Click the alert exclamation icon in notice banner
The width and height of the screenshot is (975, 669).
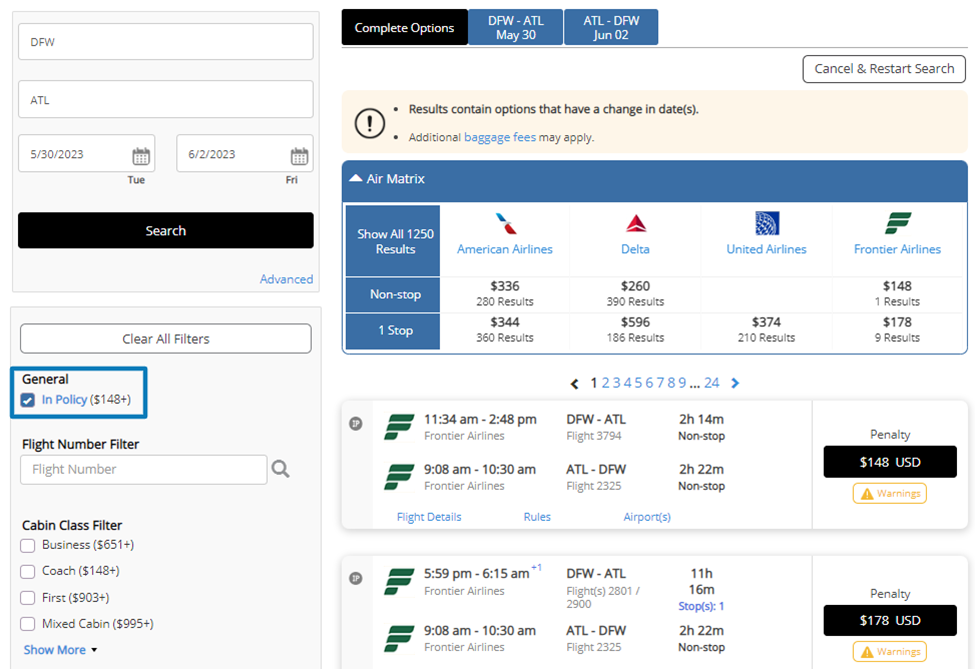point(370,122)
